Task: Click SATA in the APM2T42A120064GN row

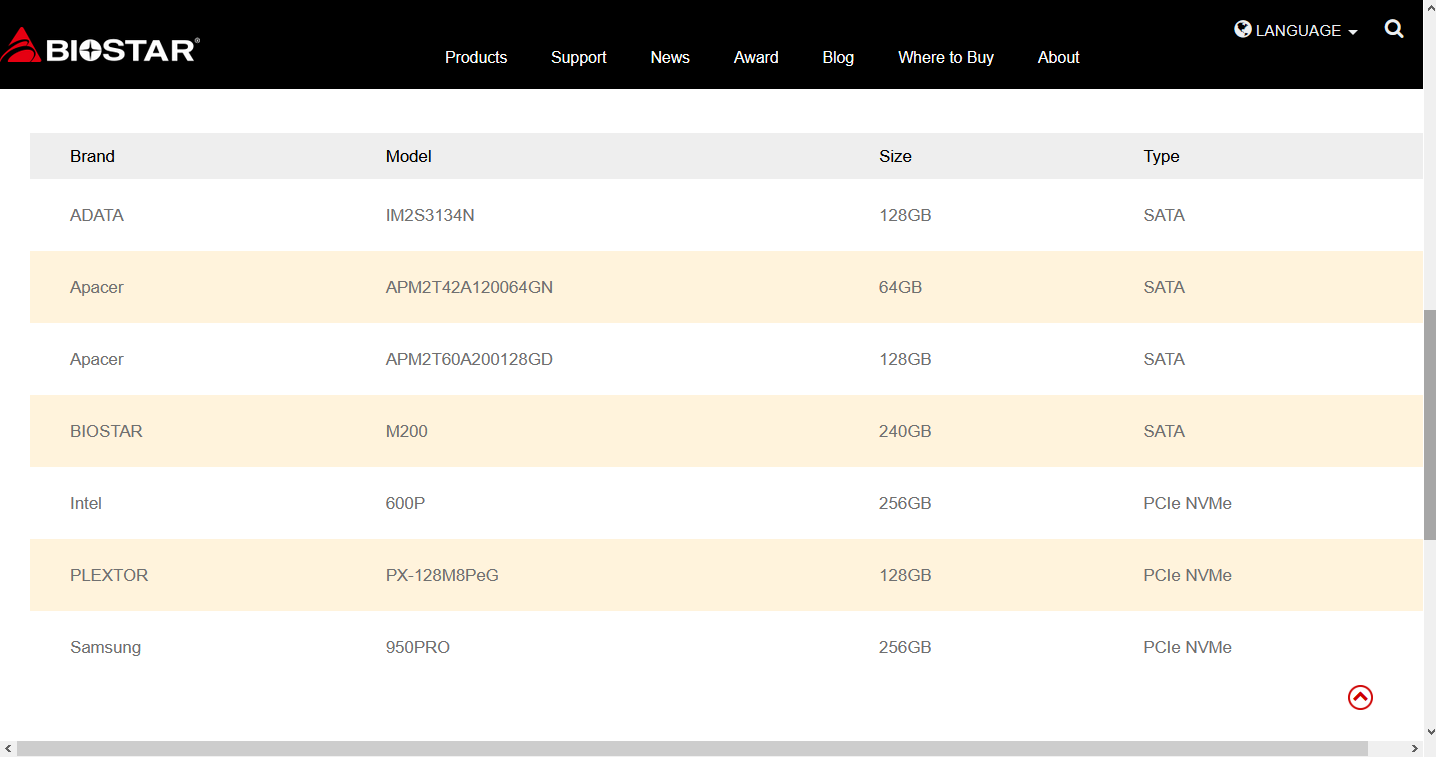Action: pyautogui.click(x=1164, y=287)
